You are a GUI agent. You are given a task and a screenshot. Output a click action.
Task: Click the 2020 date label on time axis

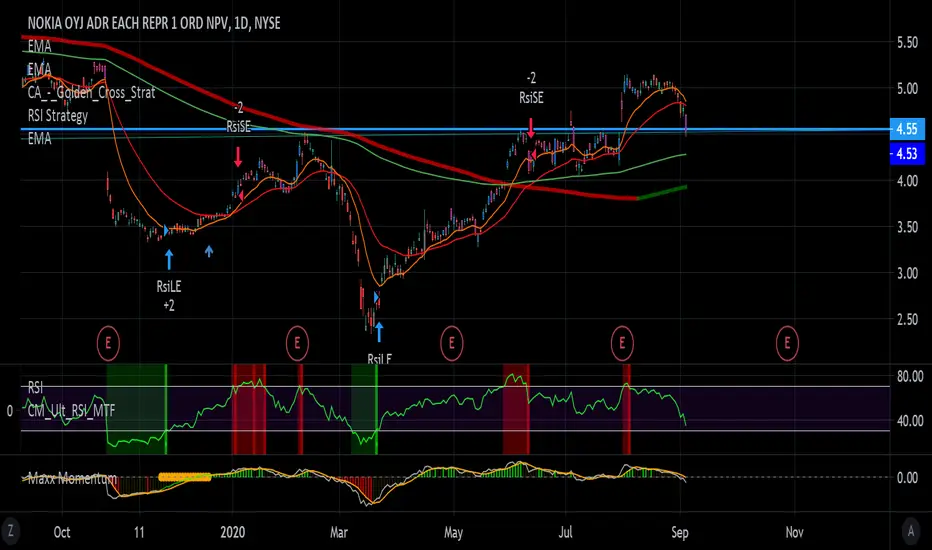point(232,532)
